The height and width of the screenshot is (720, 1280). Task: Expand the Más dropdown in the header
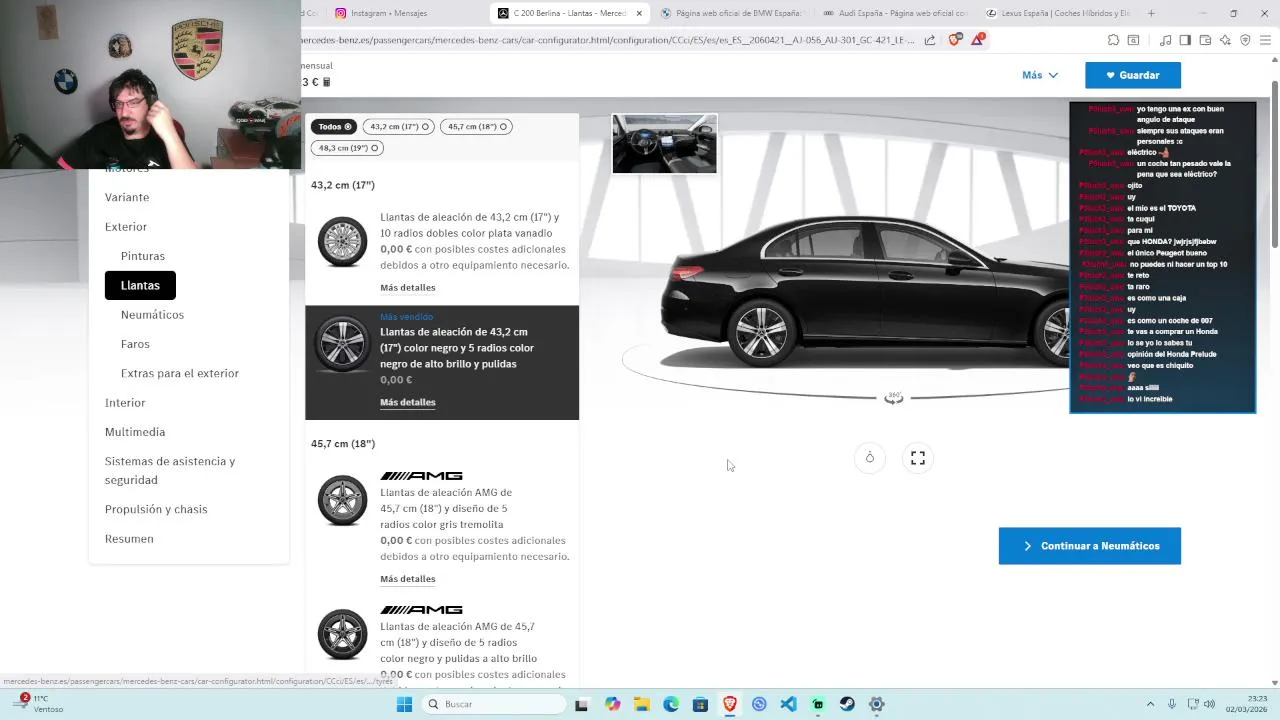tap(1040, 75)
